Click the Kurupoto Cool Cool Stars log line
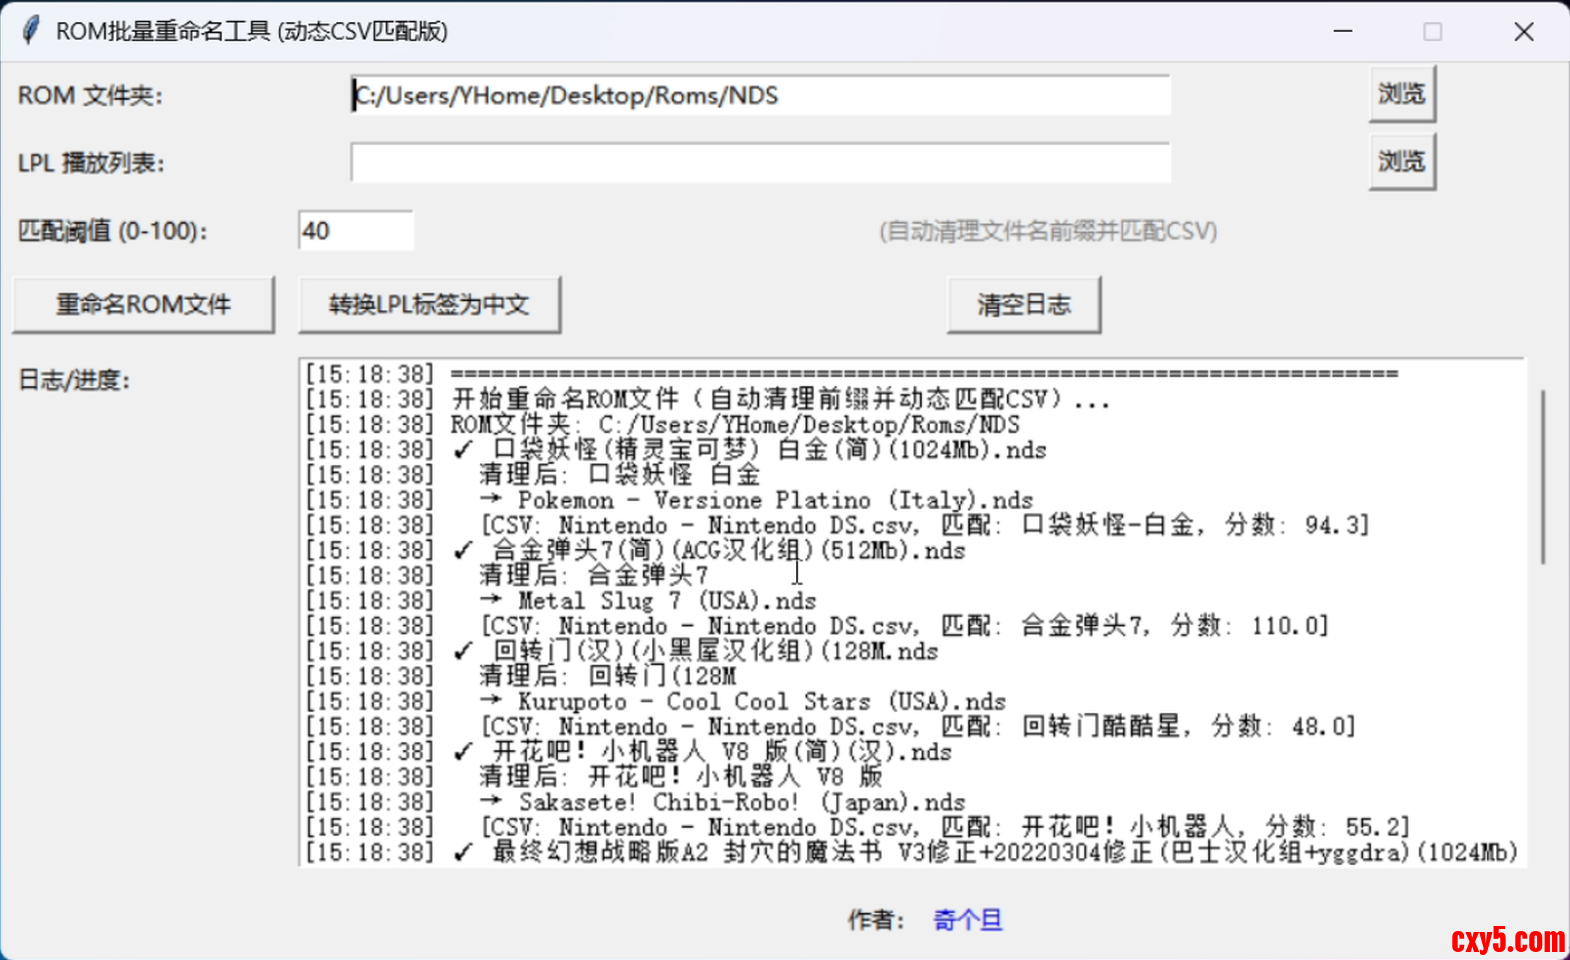 point(761,702)
